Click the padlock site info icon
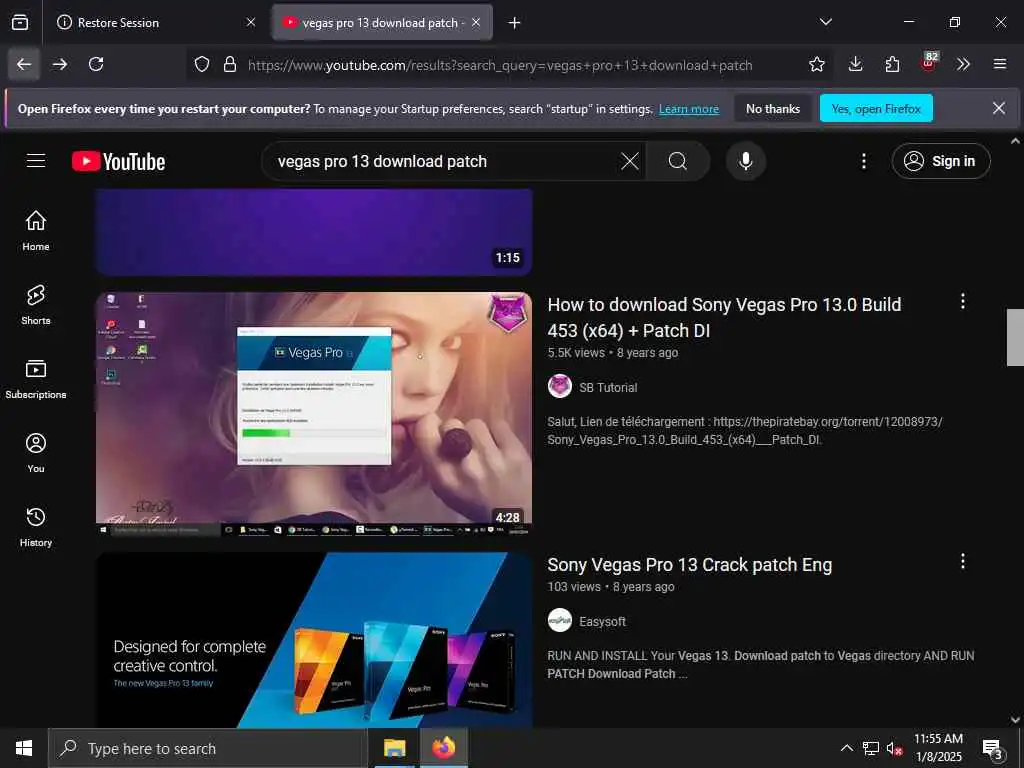The height and width of the screenshot is (768, 1024). pos(230,65)
